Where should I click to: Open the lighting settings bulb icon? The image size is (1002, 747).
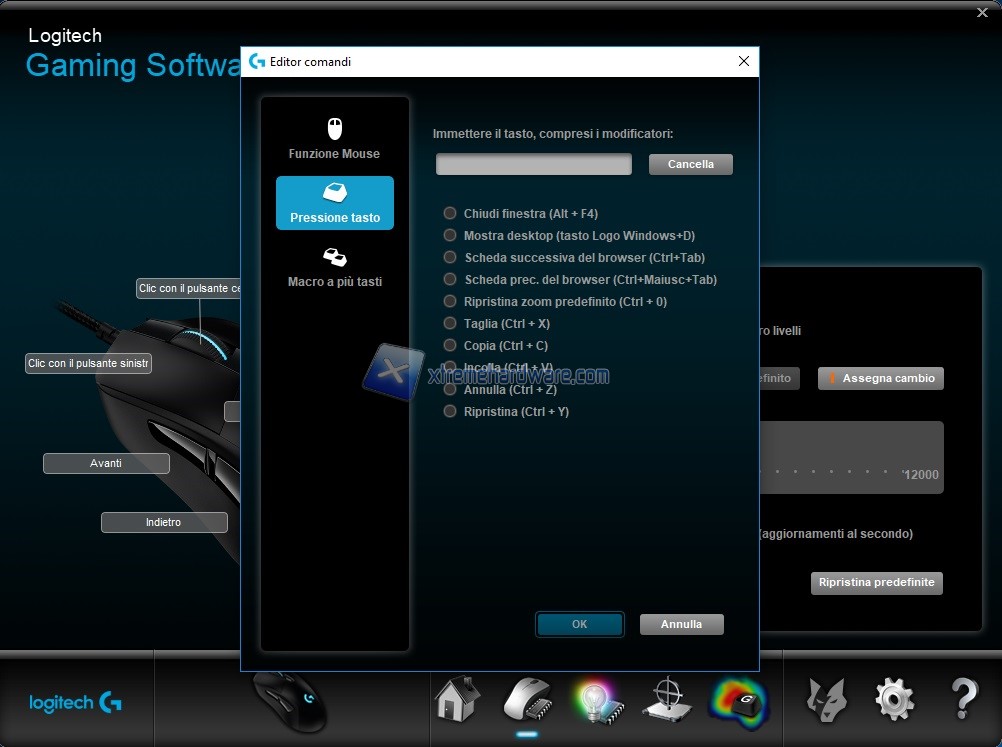point(597,699)
